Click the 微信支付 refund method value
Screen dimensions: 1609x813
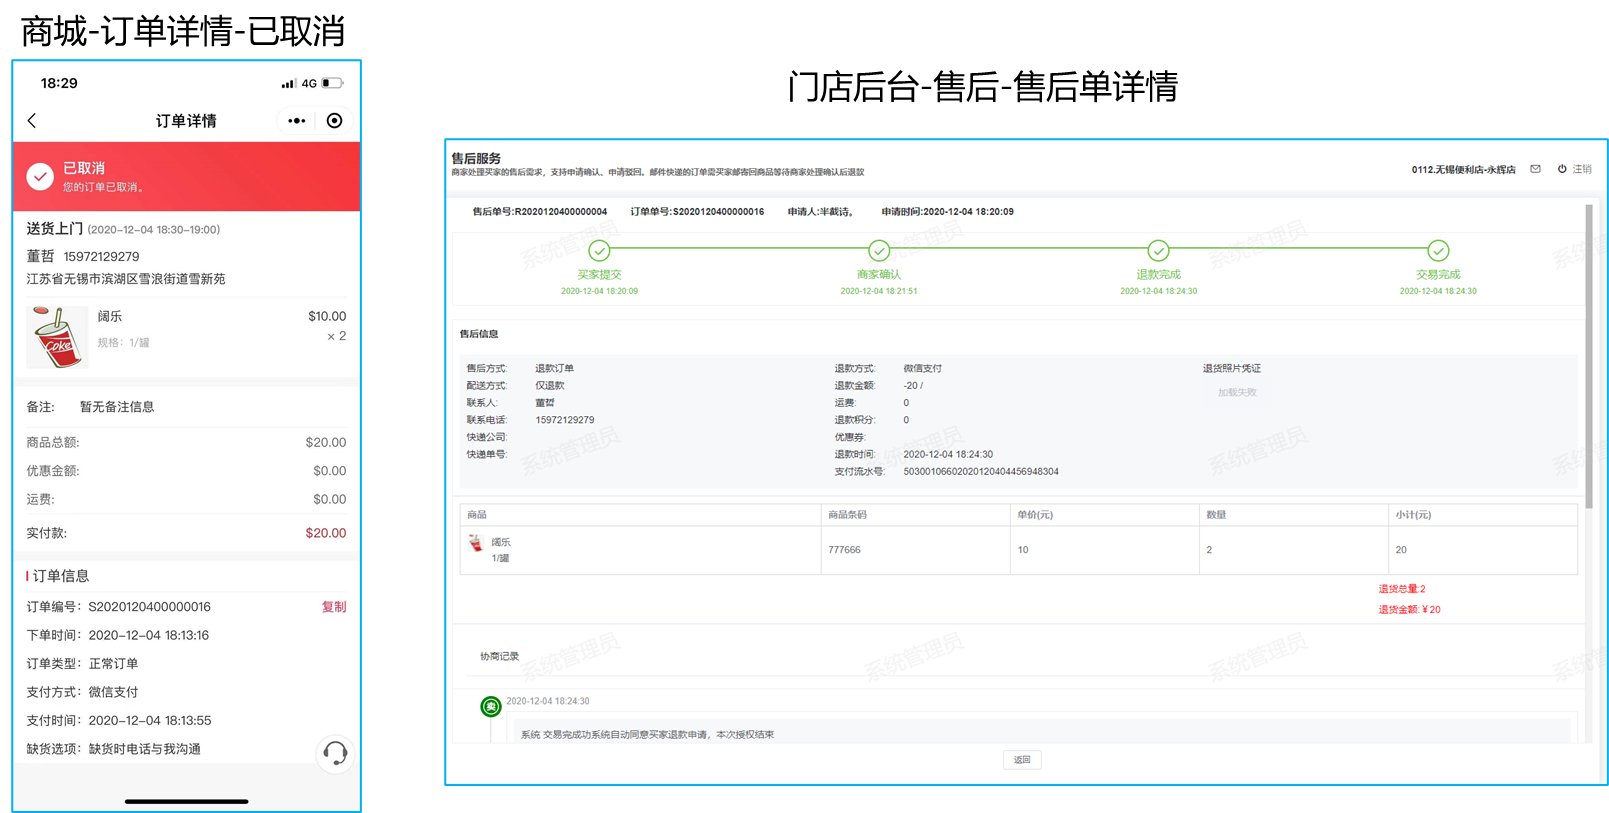[x=923, y=369]
